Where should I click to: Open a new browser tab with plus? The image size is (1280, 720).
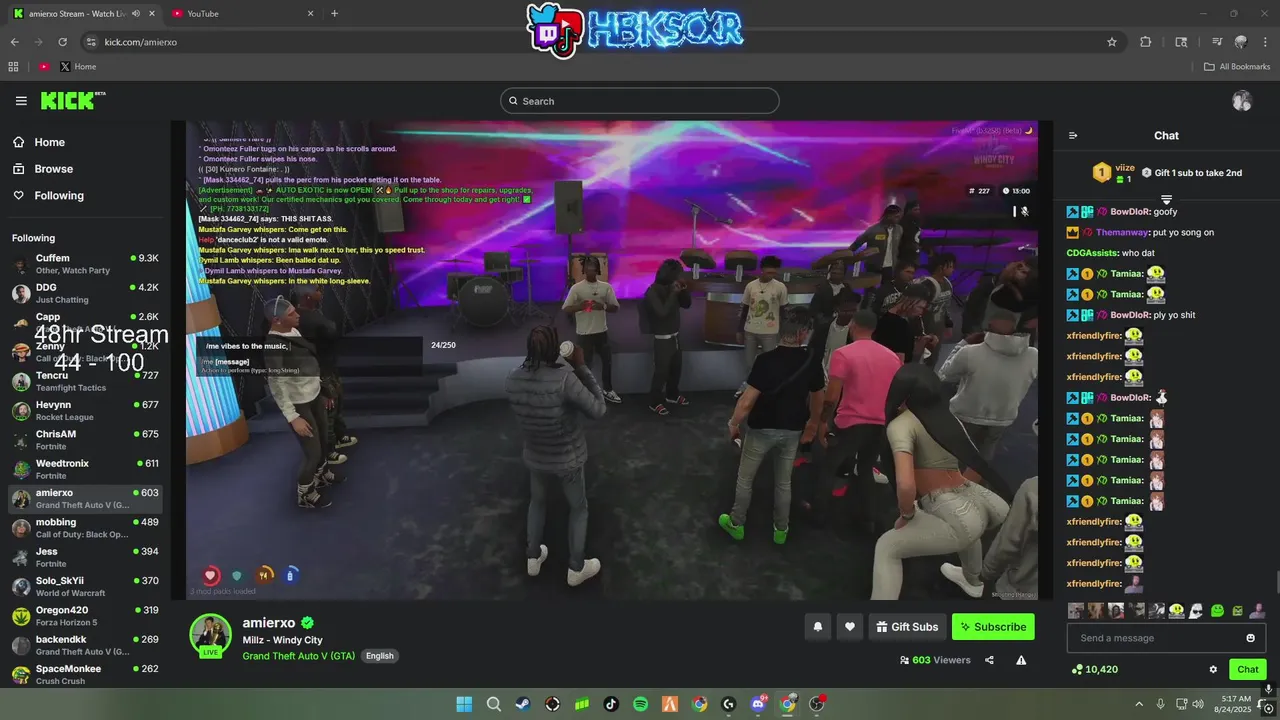(x=334, y=14)
